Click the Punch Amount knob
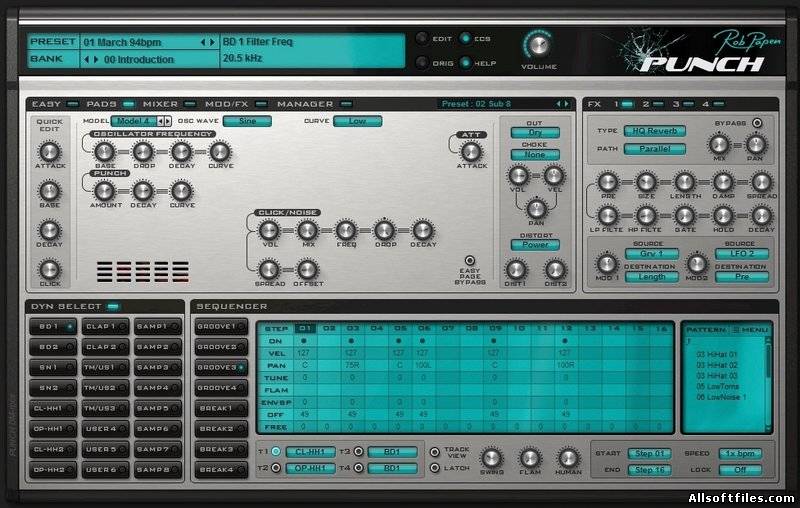Screen dimensions: 800x508 point(105,191)
